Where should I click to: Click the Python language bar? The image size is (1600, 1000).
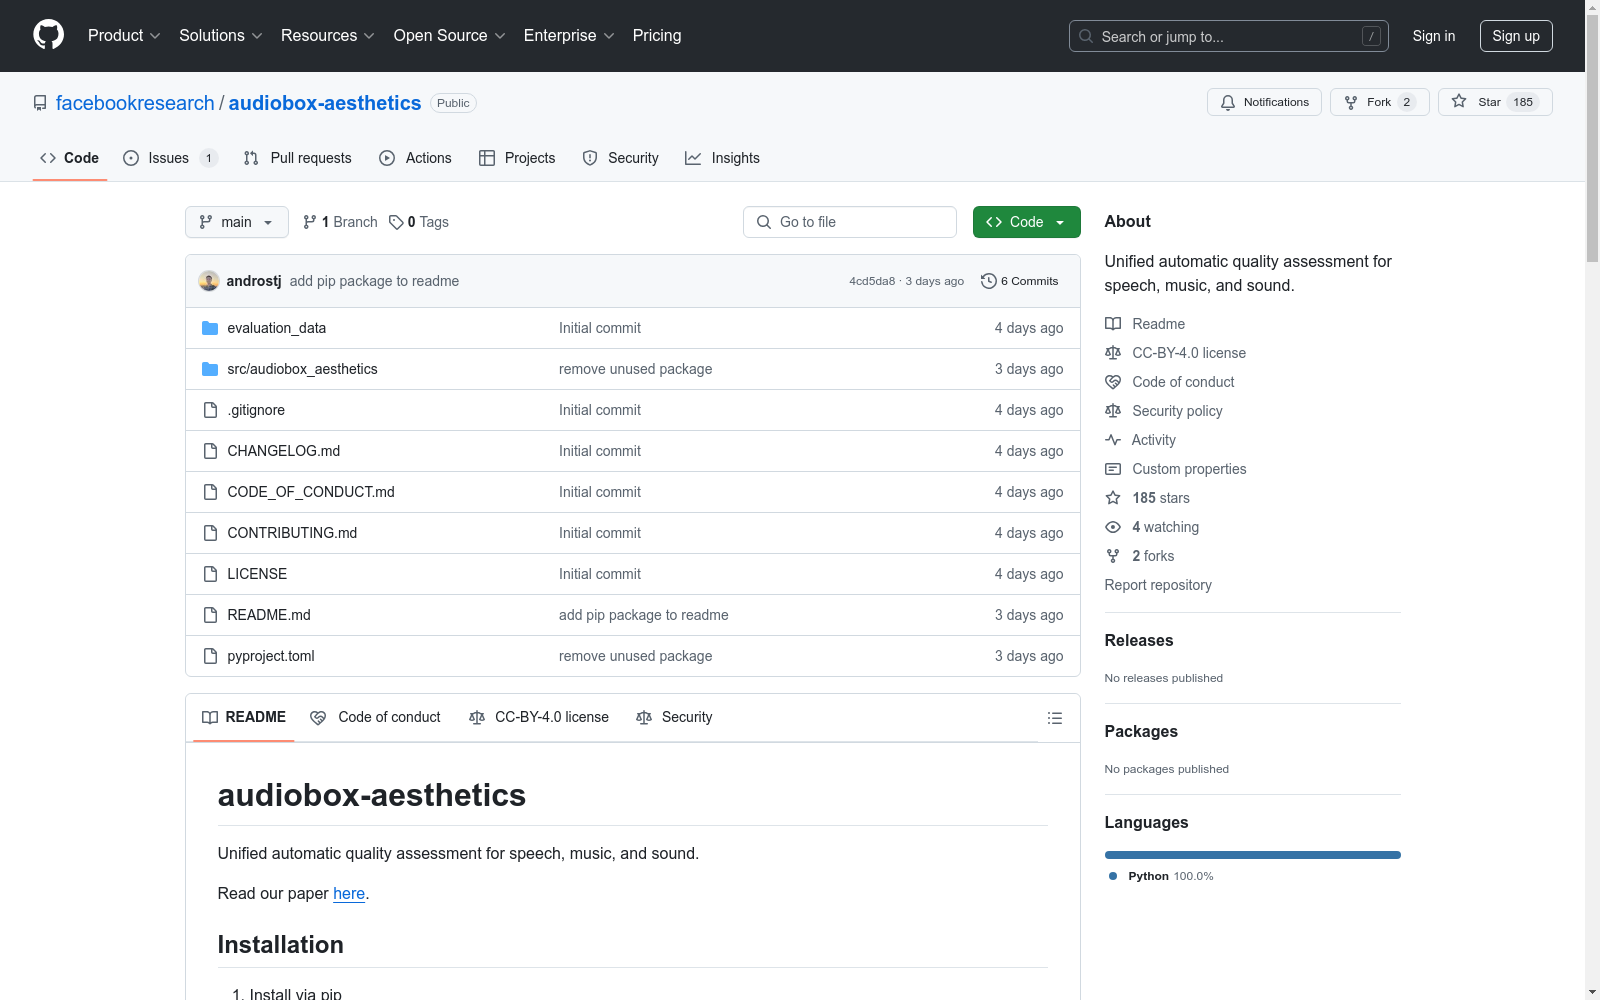(1253, 855)
